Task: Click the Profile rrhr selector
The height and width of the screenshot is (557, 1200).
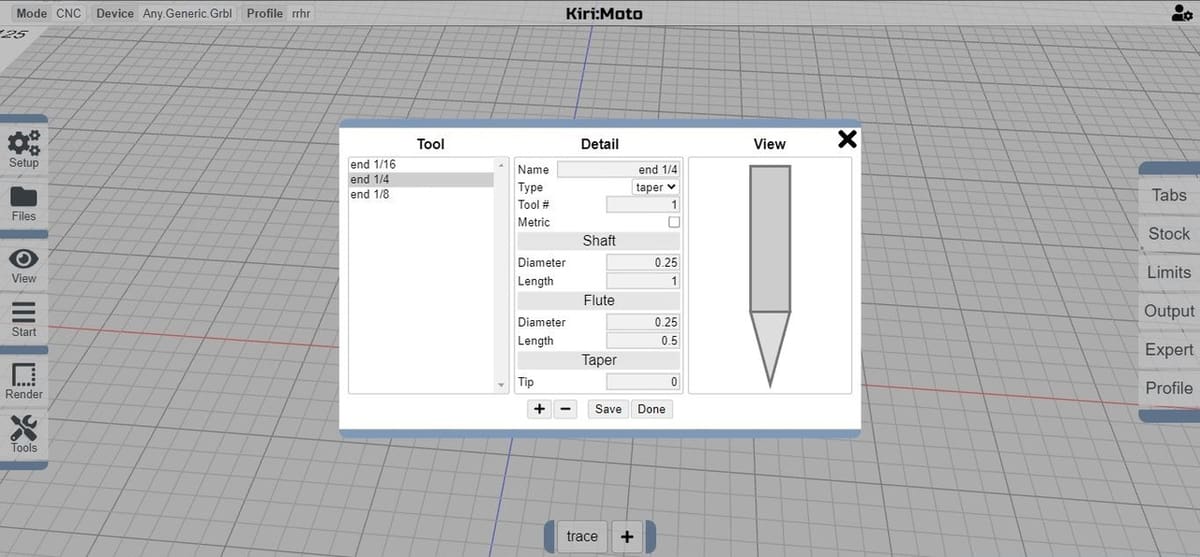Action: tap(279, 14)
